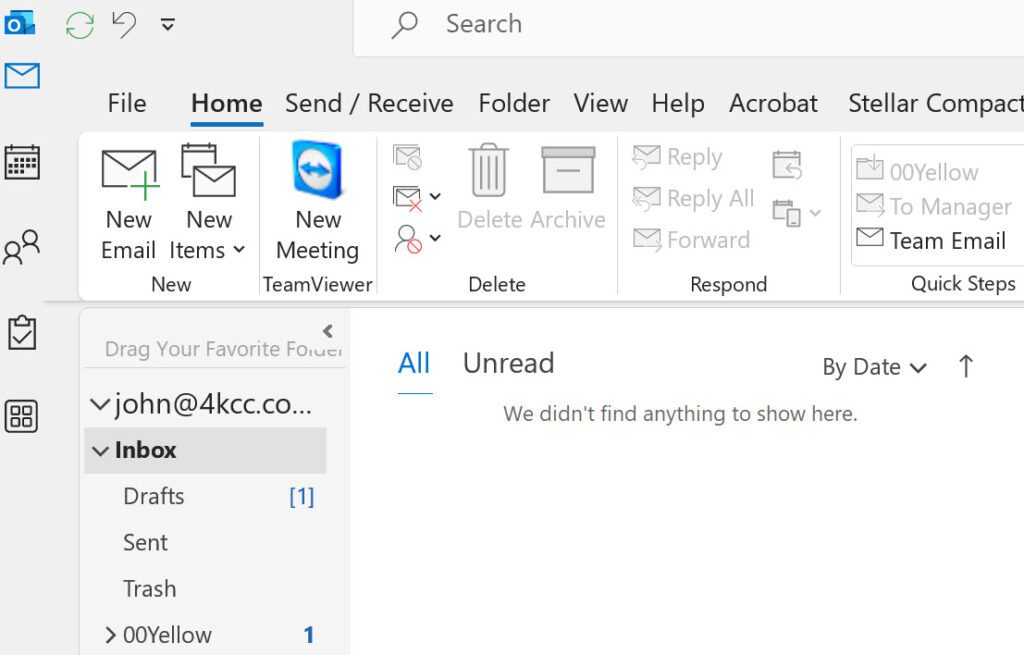Open the Tasks clipboard icon
Screen dimensions: 1024x655
[x=22, y=333]
